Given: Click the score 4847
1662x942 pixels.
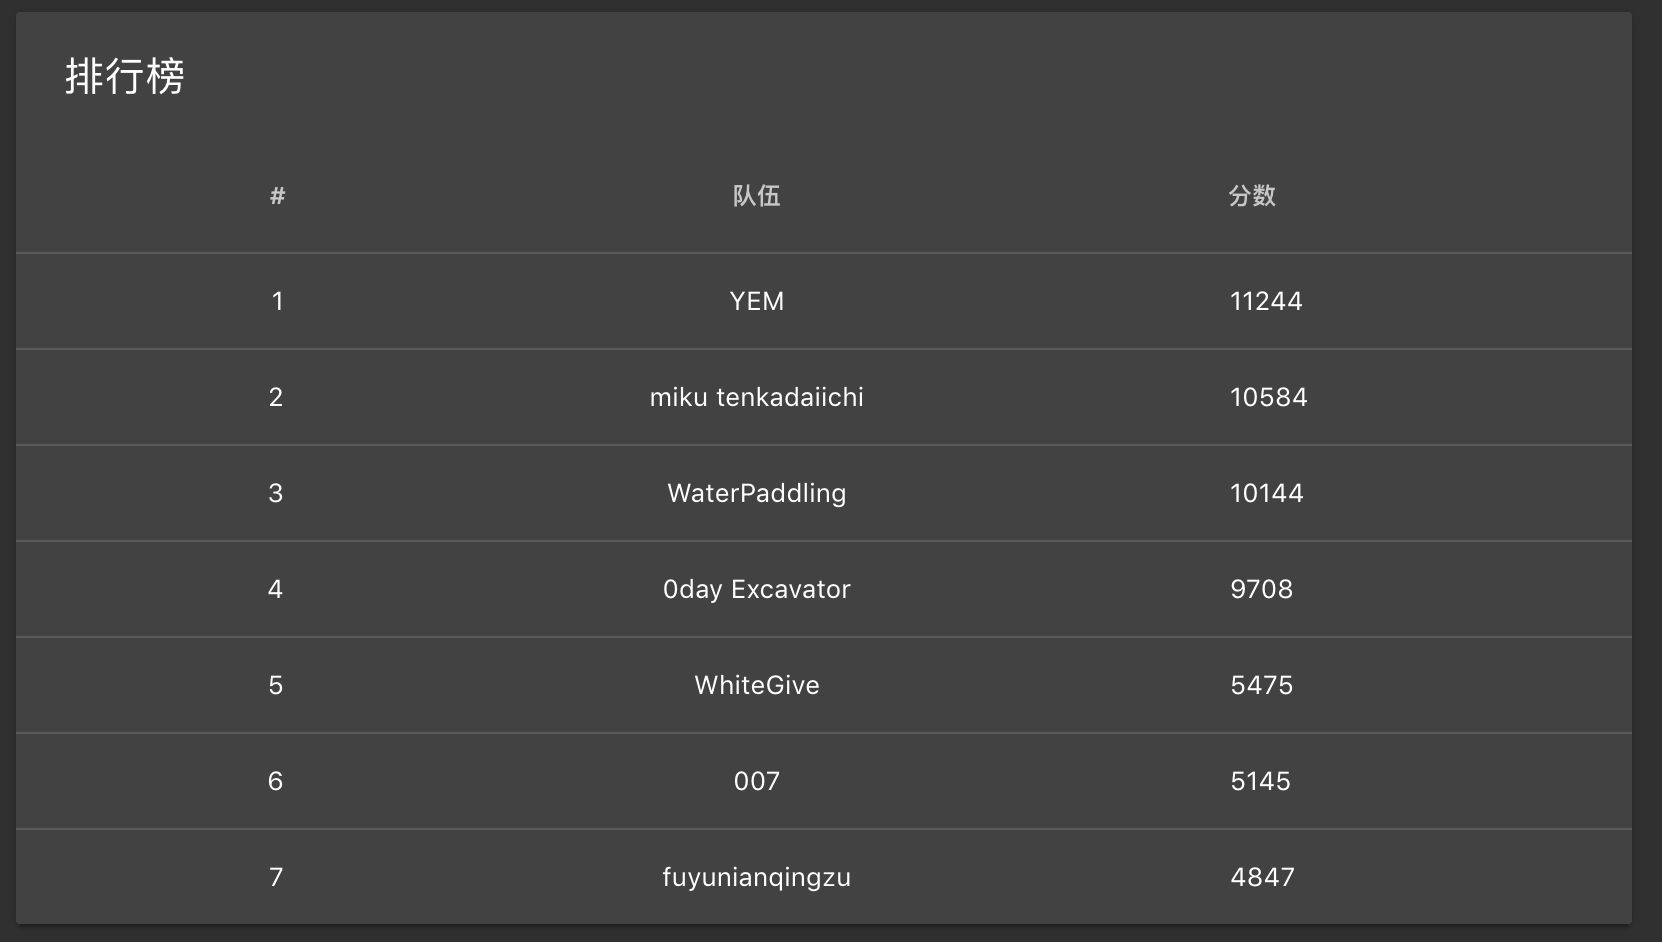Looking at the screenshot, I should click(x=1262, y=877).
